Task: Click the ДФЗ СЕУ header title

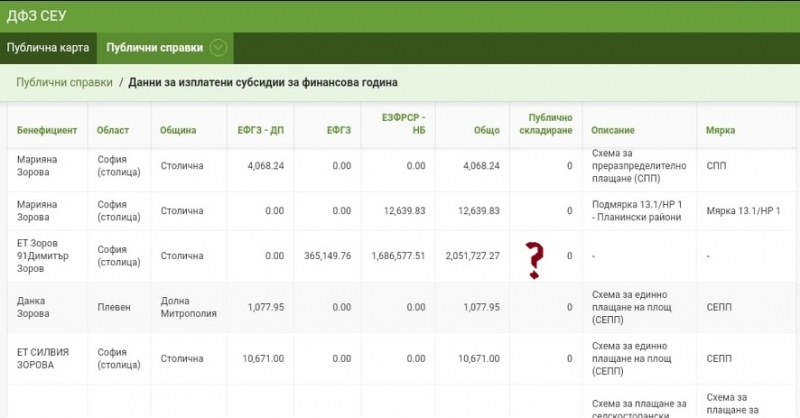Action: (x=37, y=15)
